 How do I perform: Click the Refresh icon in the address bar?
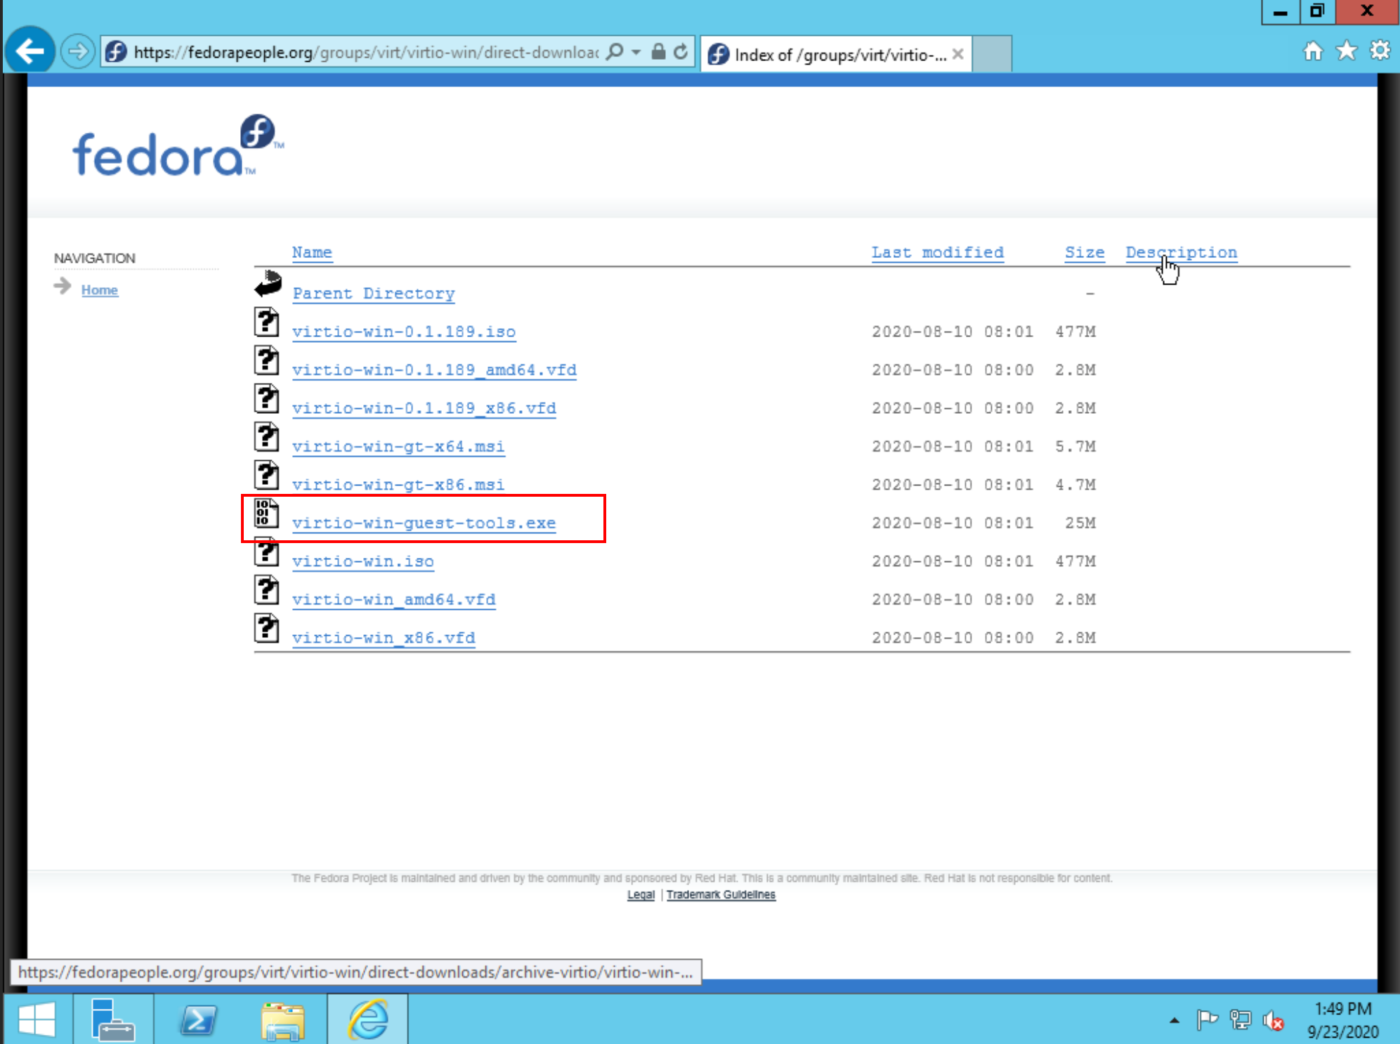point(682,51)
